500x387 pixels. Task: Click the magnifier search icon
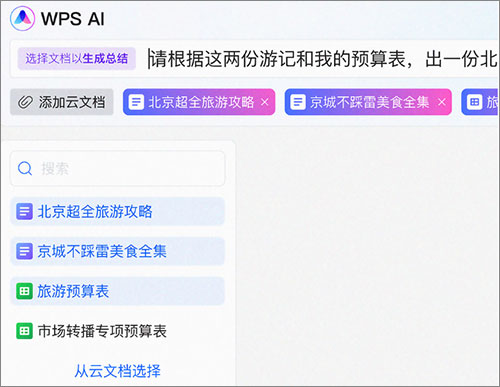coord(25,168)
